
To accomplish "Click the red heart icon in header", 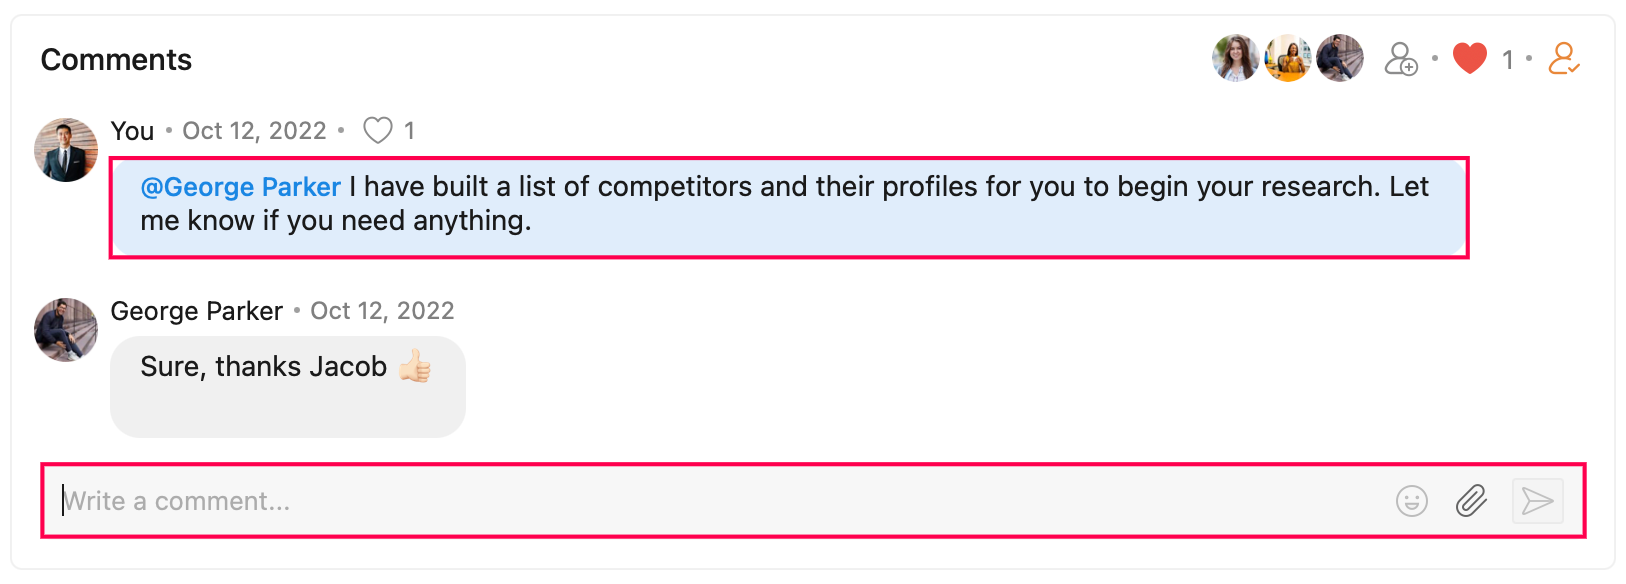I will click(x=1469, y=59).
